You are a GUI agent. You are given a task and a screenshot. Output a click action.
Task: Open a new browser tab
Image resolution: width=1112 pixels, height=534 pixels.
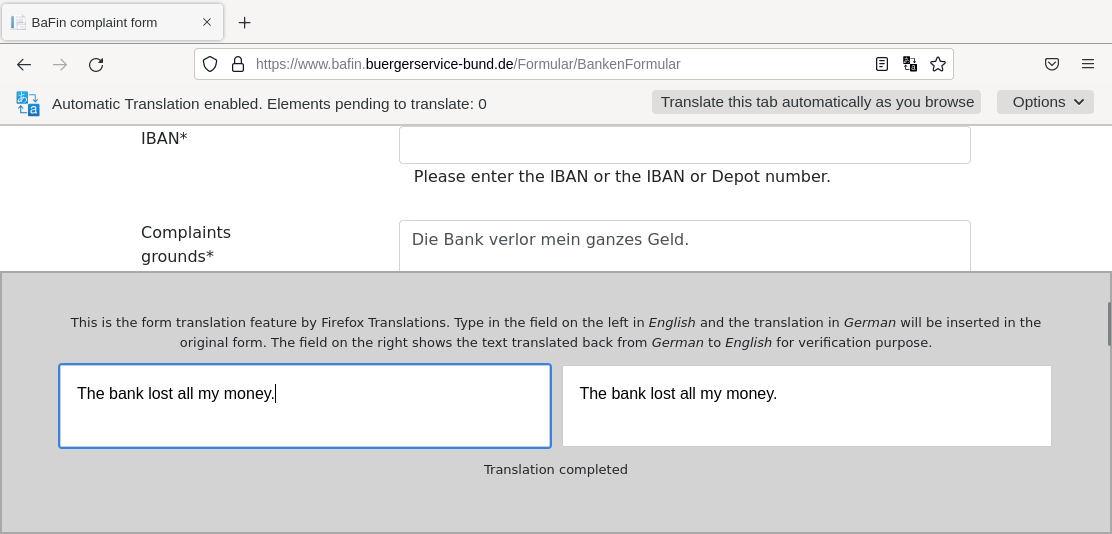click(244, 22)
